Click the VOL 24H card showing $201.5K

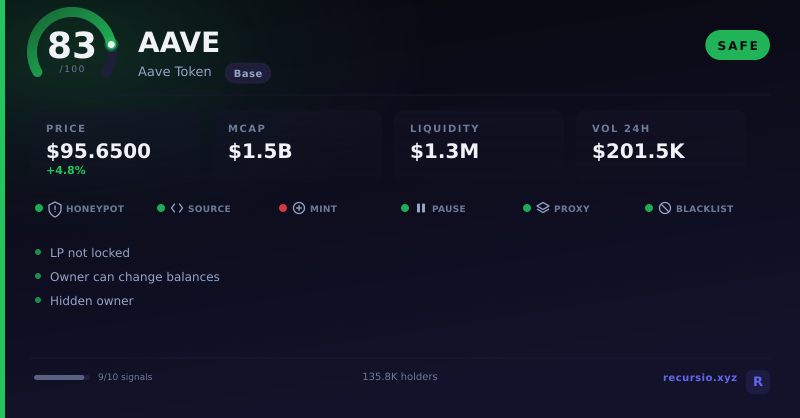point(661,145)
